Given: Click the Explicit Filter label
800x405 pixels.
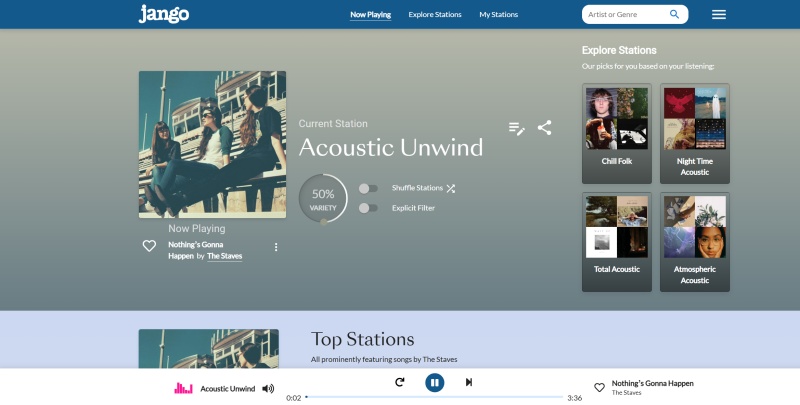Looking at the screenshot, I should 413,208.
